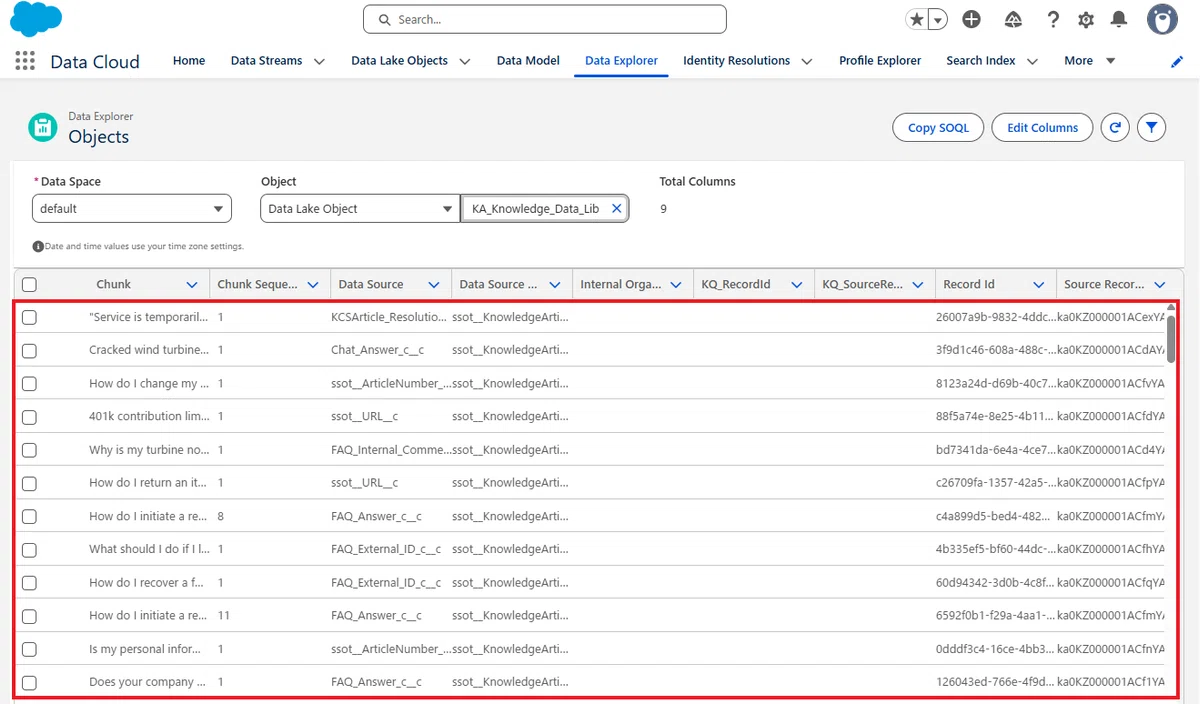1200x704 pixels.
Task: Open the filter funnel icon
Action: coord(1152,127)
